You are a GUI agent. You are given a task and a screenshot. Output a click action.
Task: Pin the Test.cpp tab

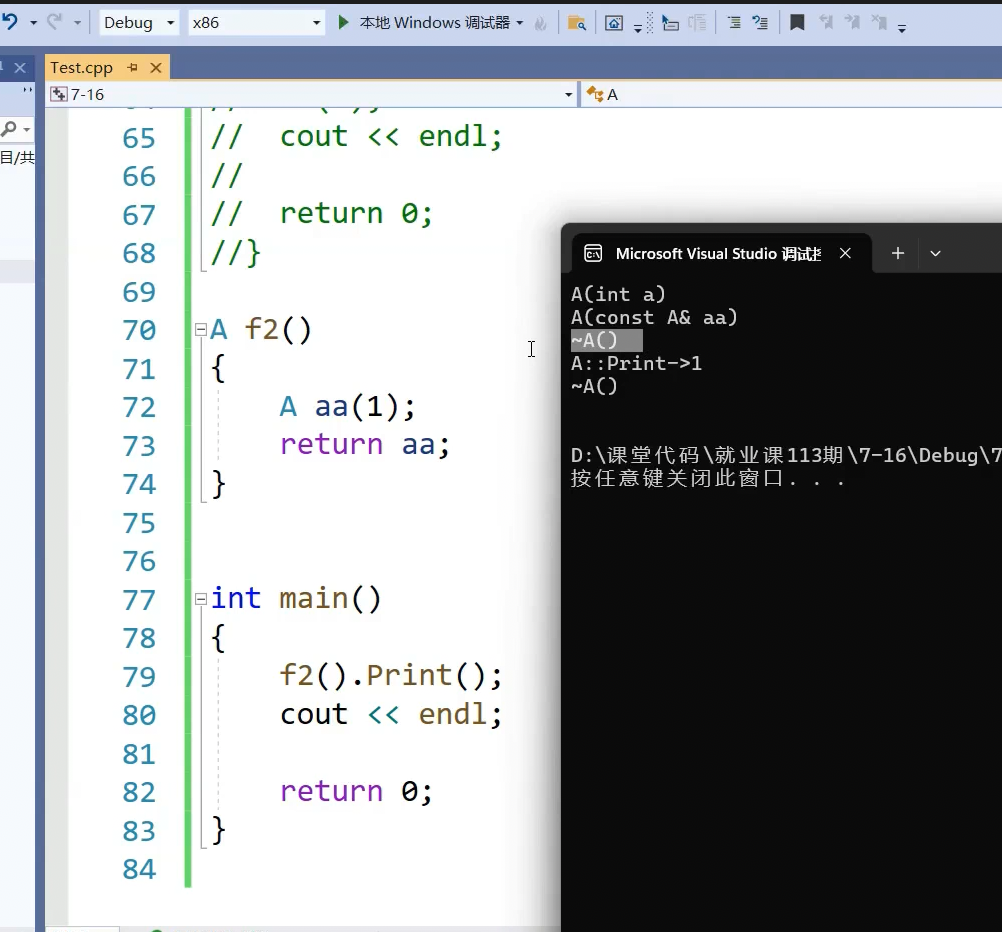tap(132, 67)
